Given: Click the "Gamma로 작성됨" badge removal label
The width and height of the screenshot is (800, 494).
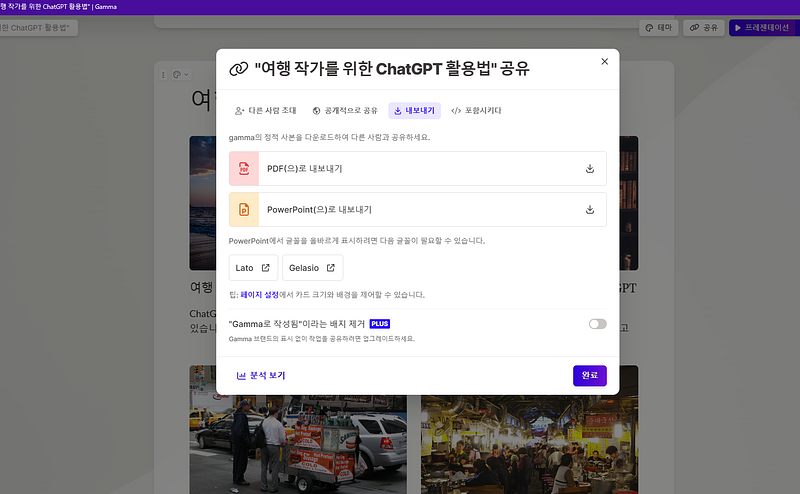Looking at the screenshot, I should 297,324.
